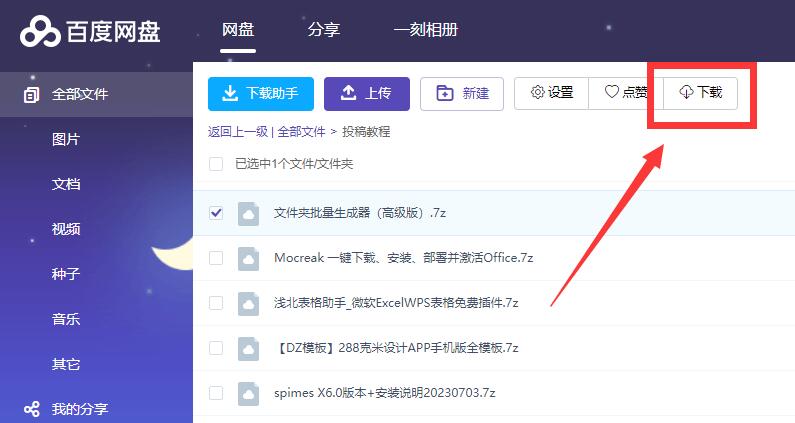Screen dimensions: 795x423
Task: Tick the checkbox for spimes X6.0 file
Action: (216, 393)
